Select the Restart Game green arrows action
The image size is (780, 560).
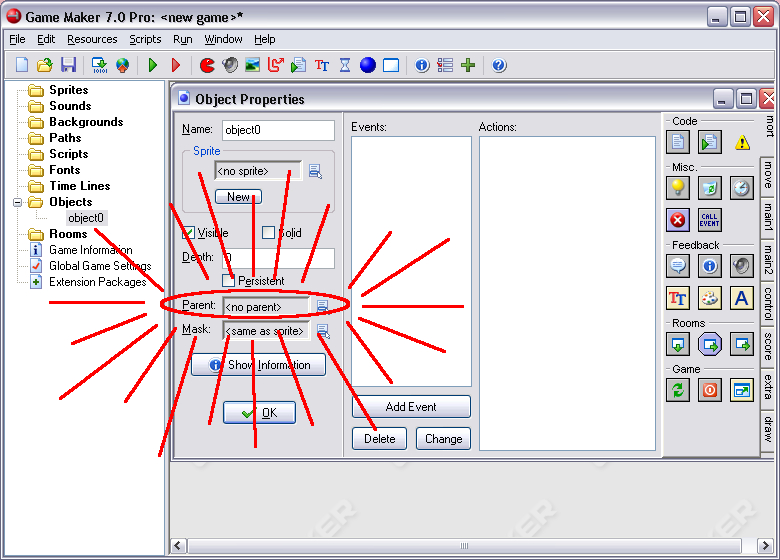coord(679,391)
